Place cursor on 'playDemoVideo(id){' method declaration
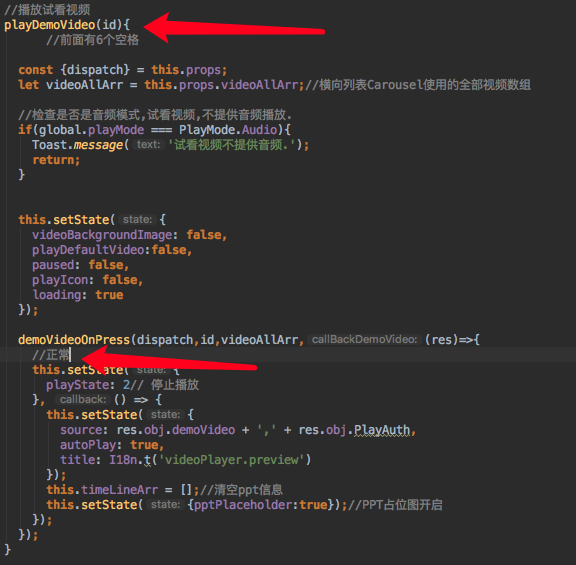Image resolution: width=576 pixels, height=565 pixels. click(x=67, y=25)
